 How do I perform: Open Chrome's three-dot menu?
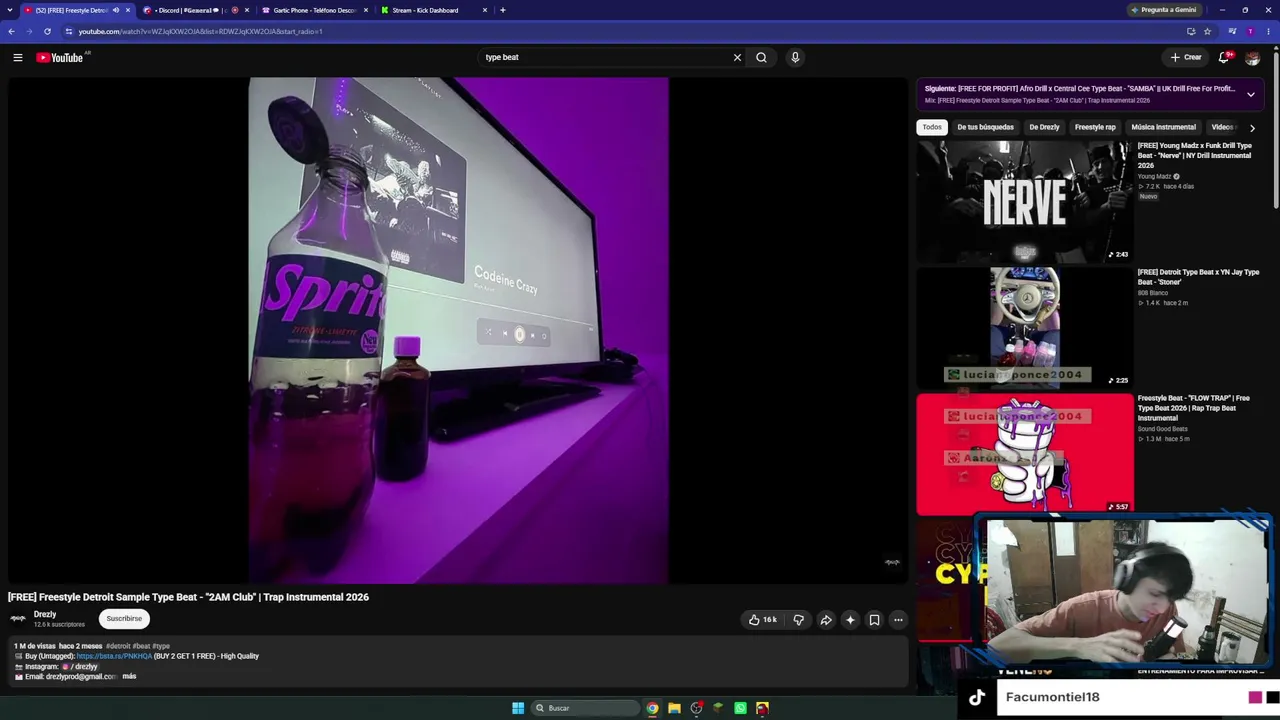coord(1268,31)
